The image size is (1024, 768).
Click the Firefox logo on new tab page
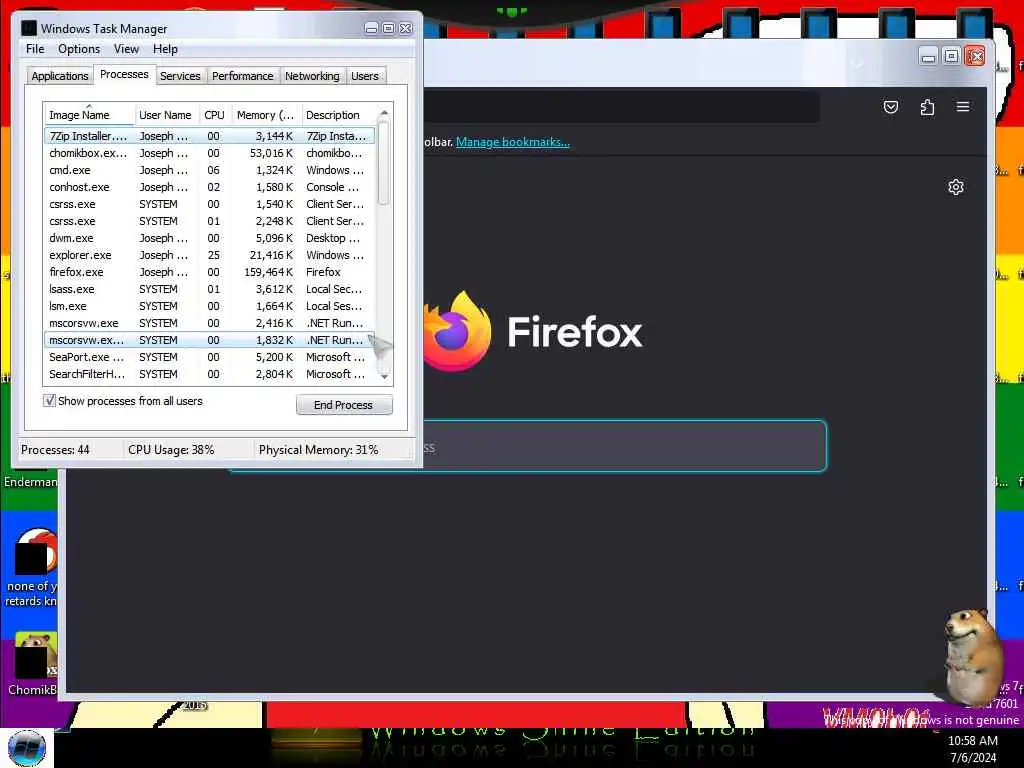point(457,331)
